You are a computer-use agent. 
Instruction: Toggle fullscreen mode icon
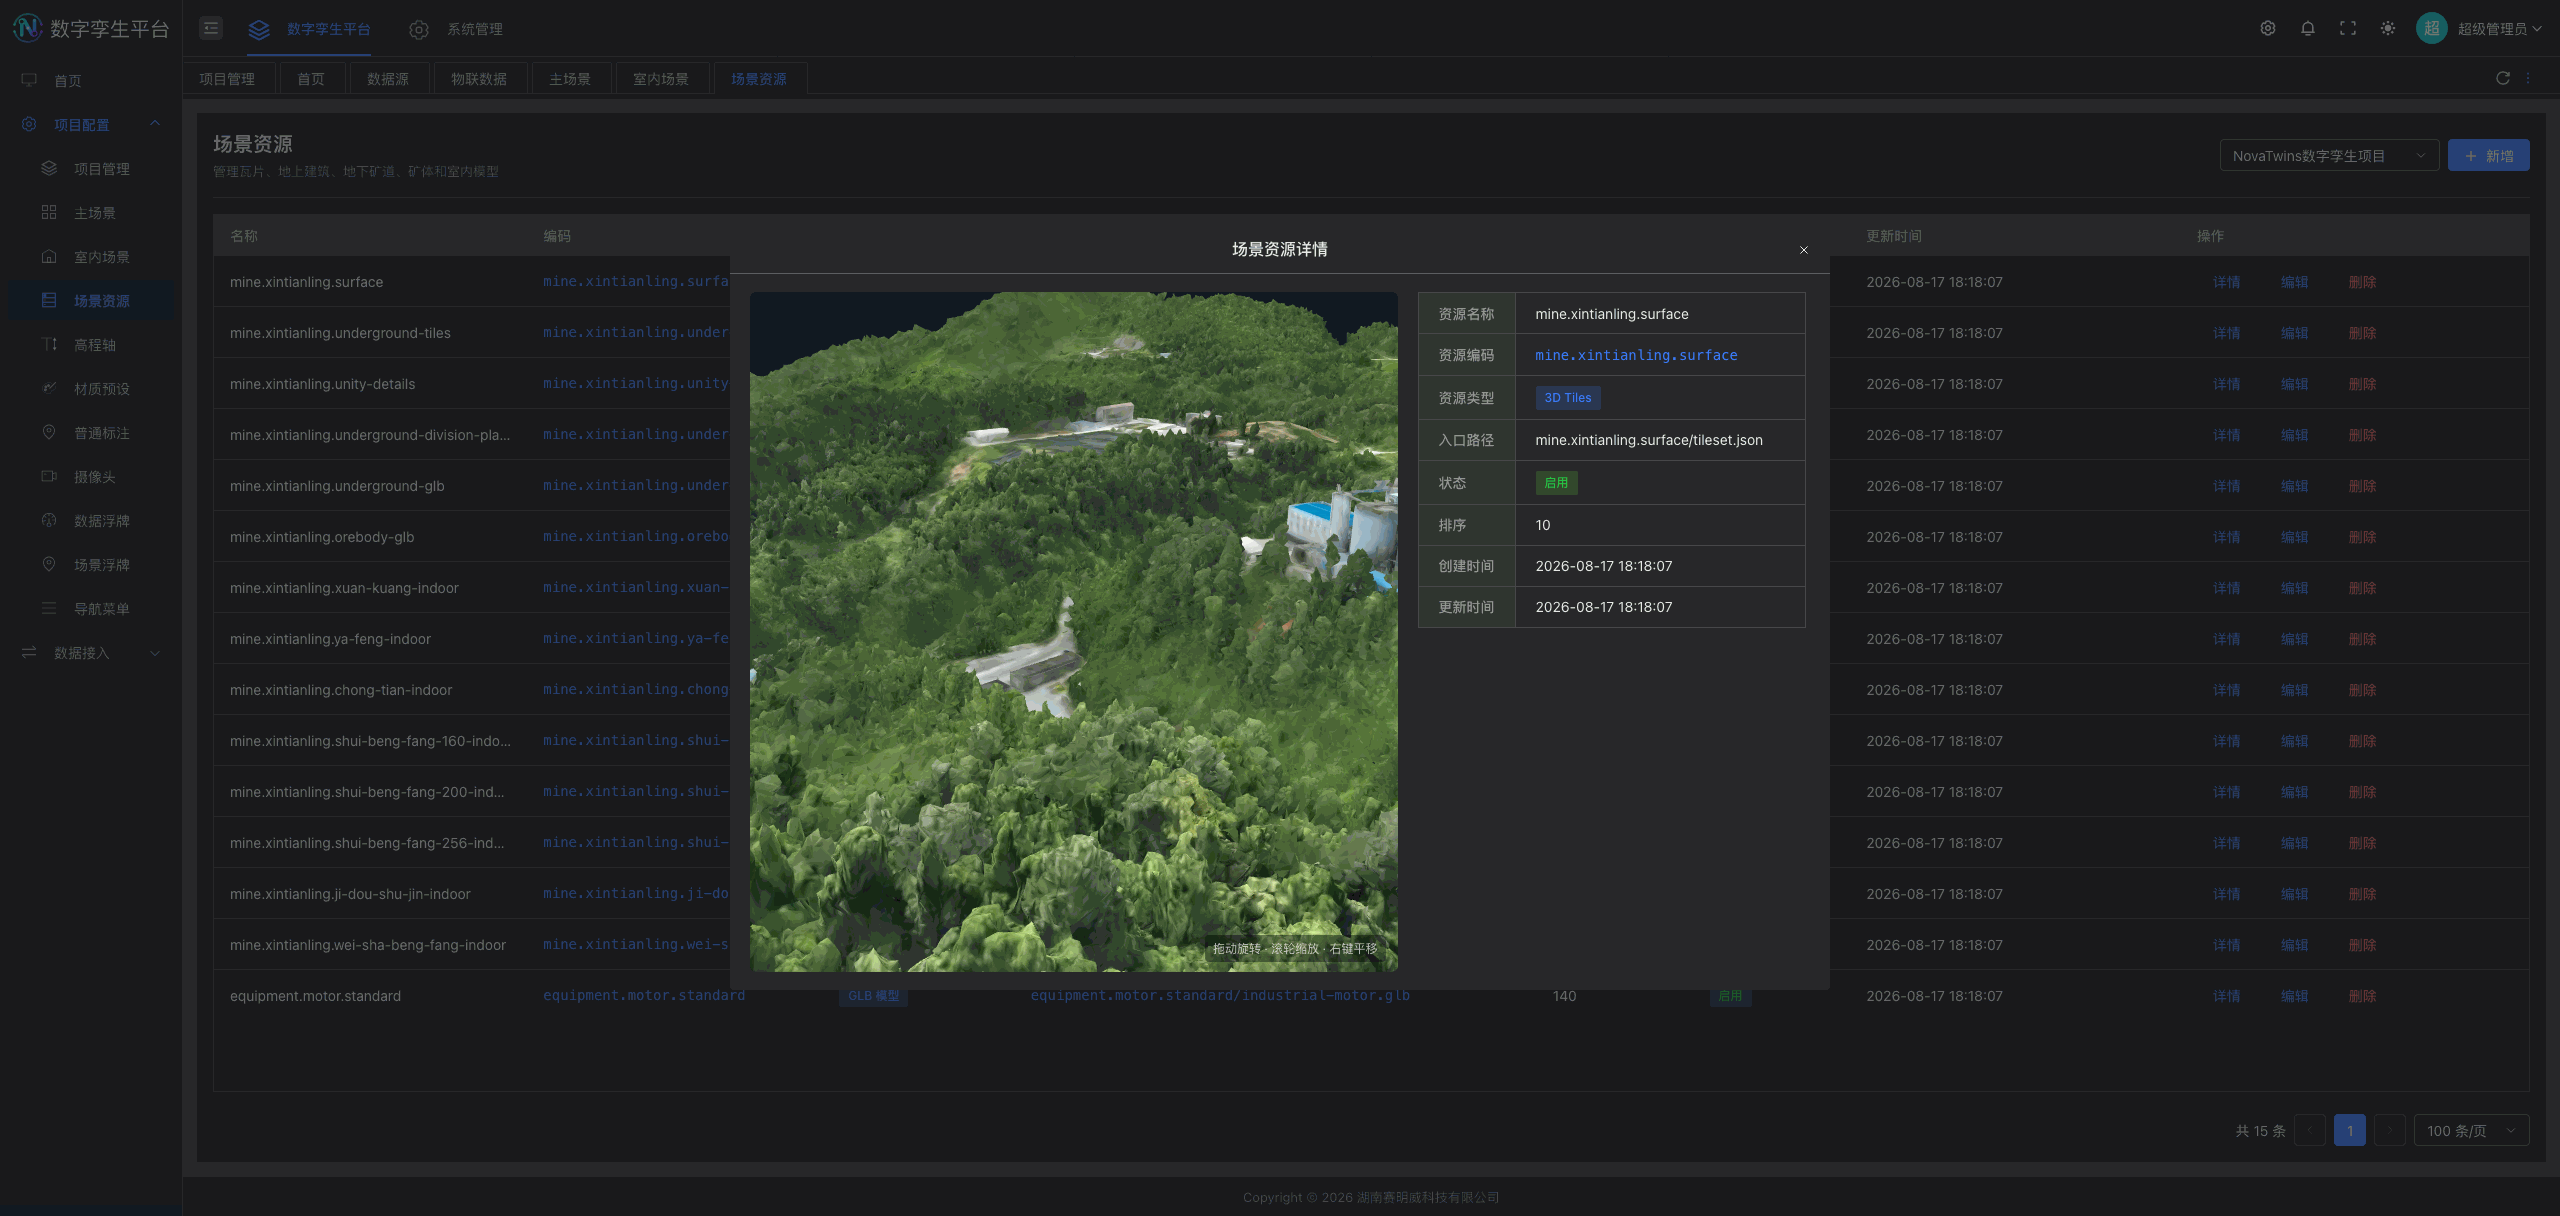click(x=2348, y=28)
